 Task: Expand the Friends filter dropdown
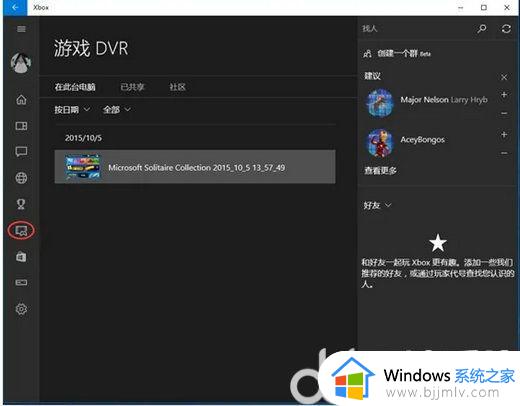point(377,205)
